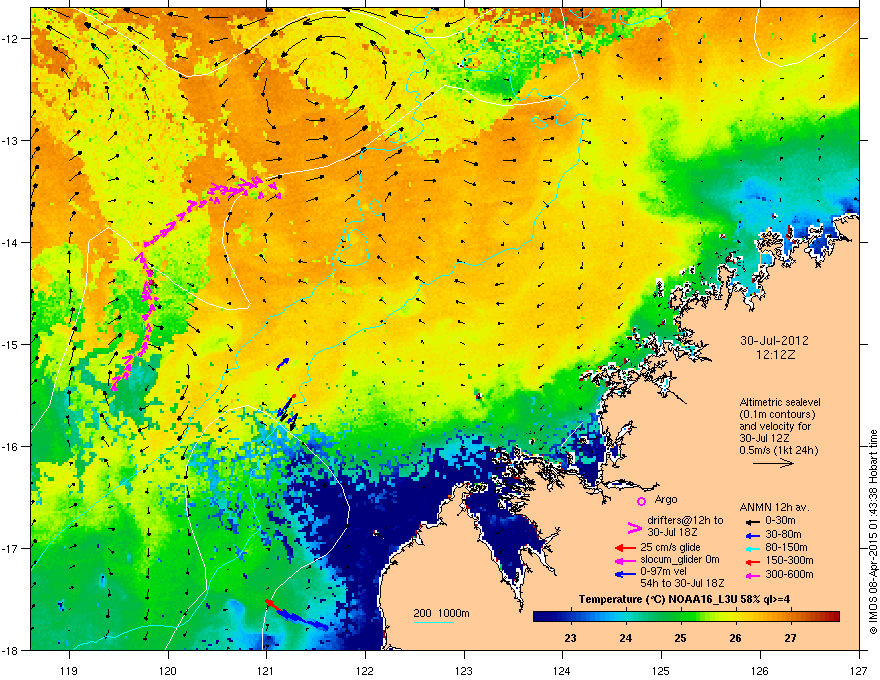This screenshot has height=680, width=880.
Task: Click the '24' colour bar tick label
Action: click(x=626, y=638)
